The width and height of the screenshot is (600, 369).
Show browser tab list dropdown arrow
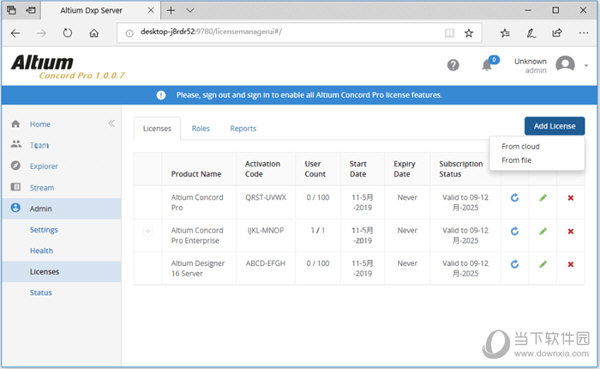point(190,10)
